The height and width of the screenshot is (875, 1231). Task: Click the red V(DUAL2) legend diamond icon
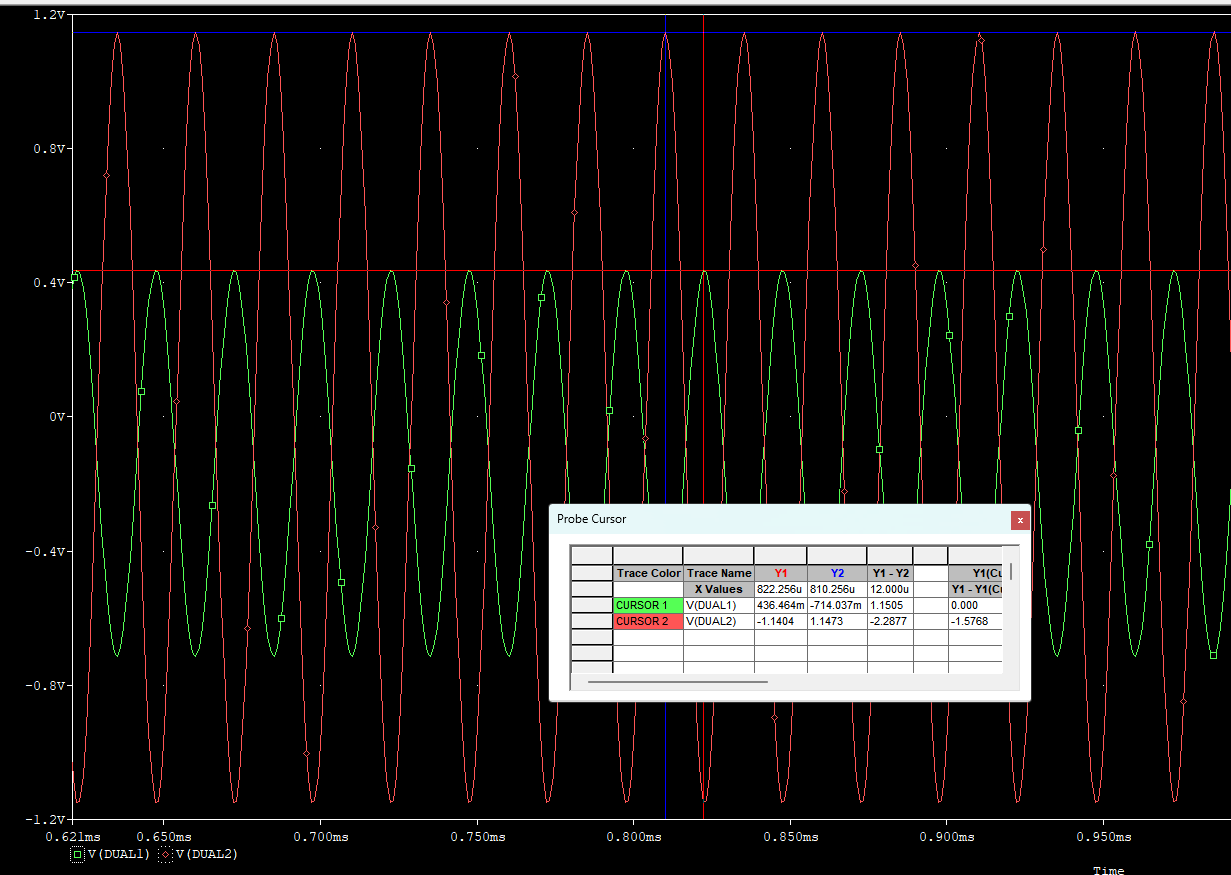[166, 854]
